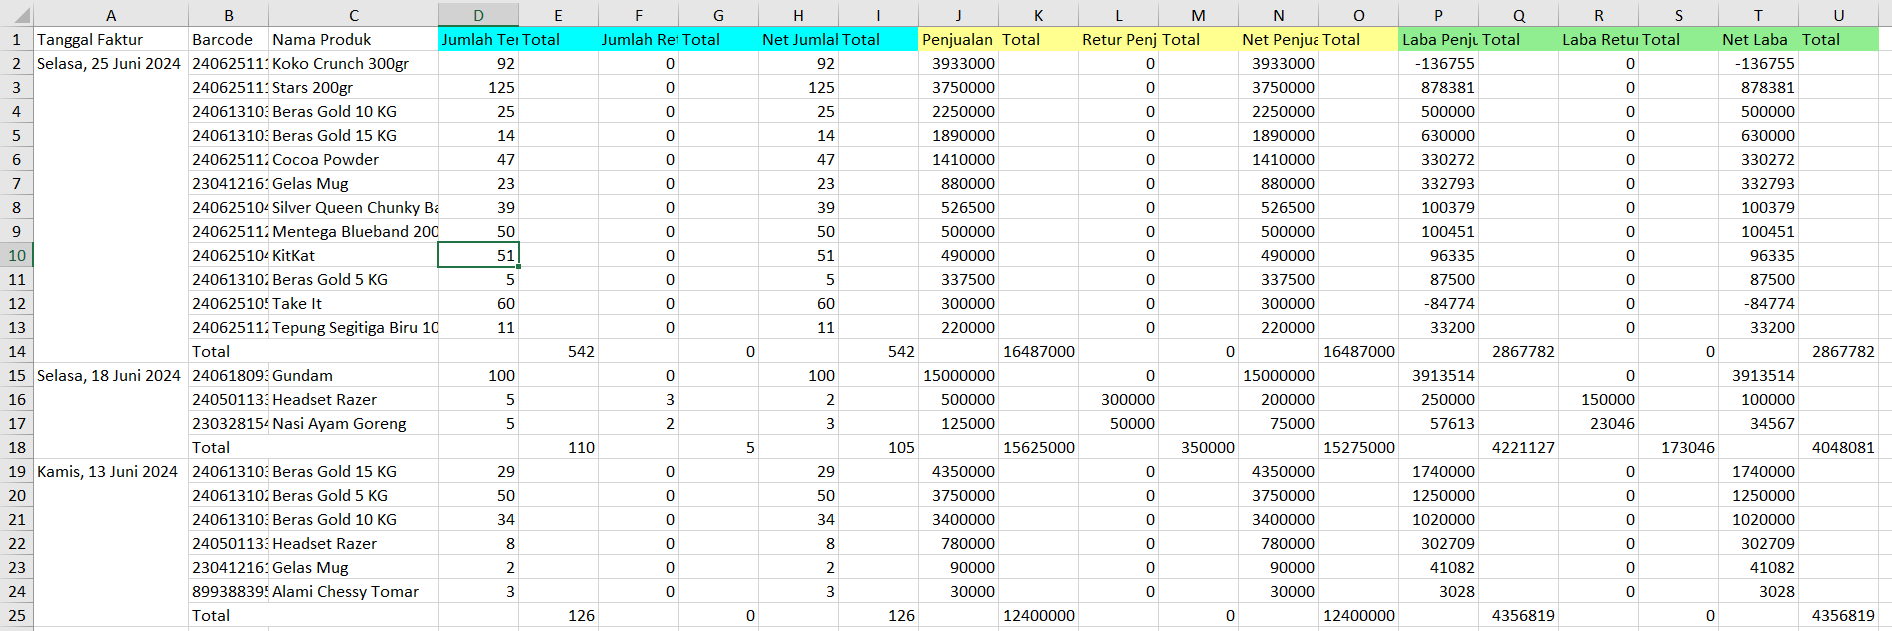Image resolution: width=1892 pixels, height=631 pixels.
Task: Select the row 14 header
Action: (17, 351)
